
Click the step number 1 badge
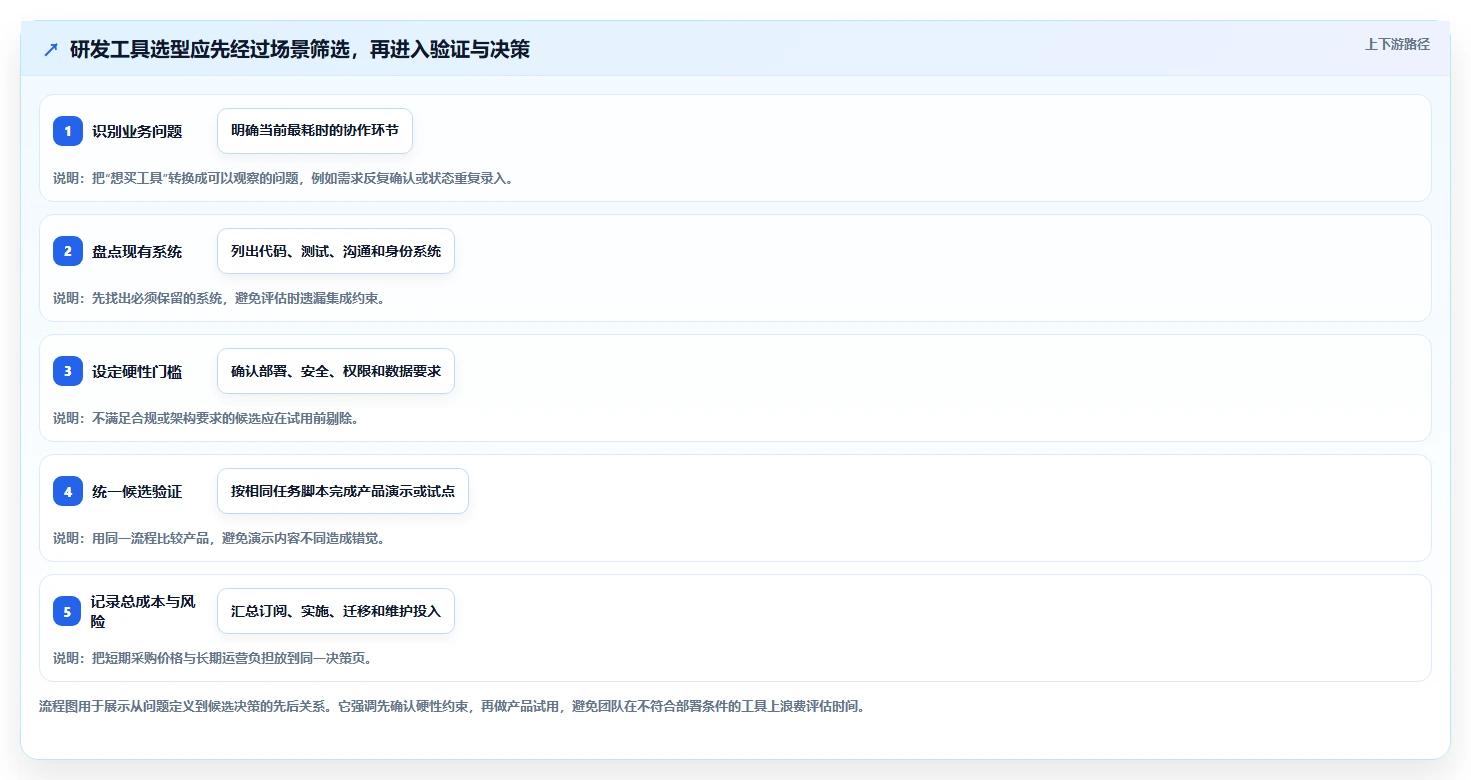pyautogui.click(x=68, y=131)
